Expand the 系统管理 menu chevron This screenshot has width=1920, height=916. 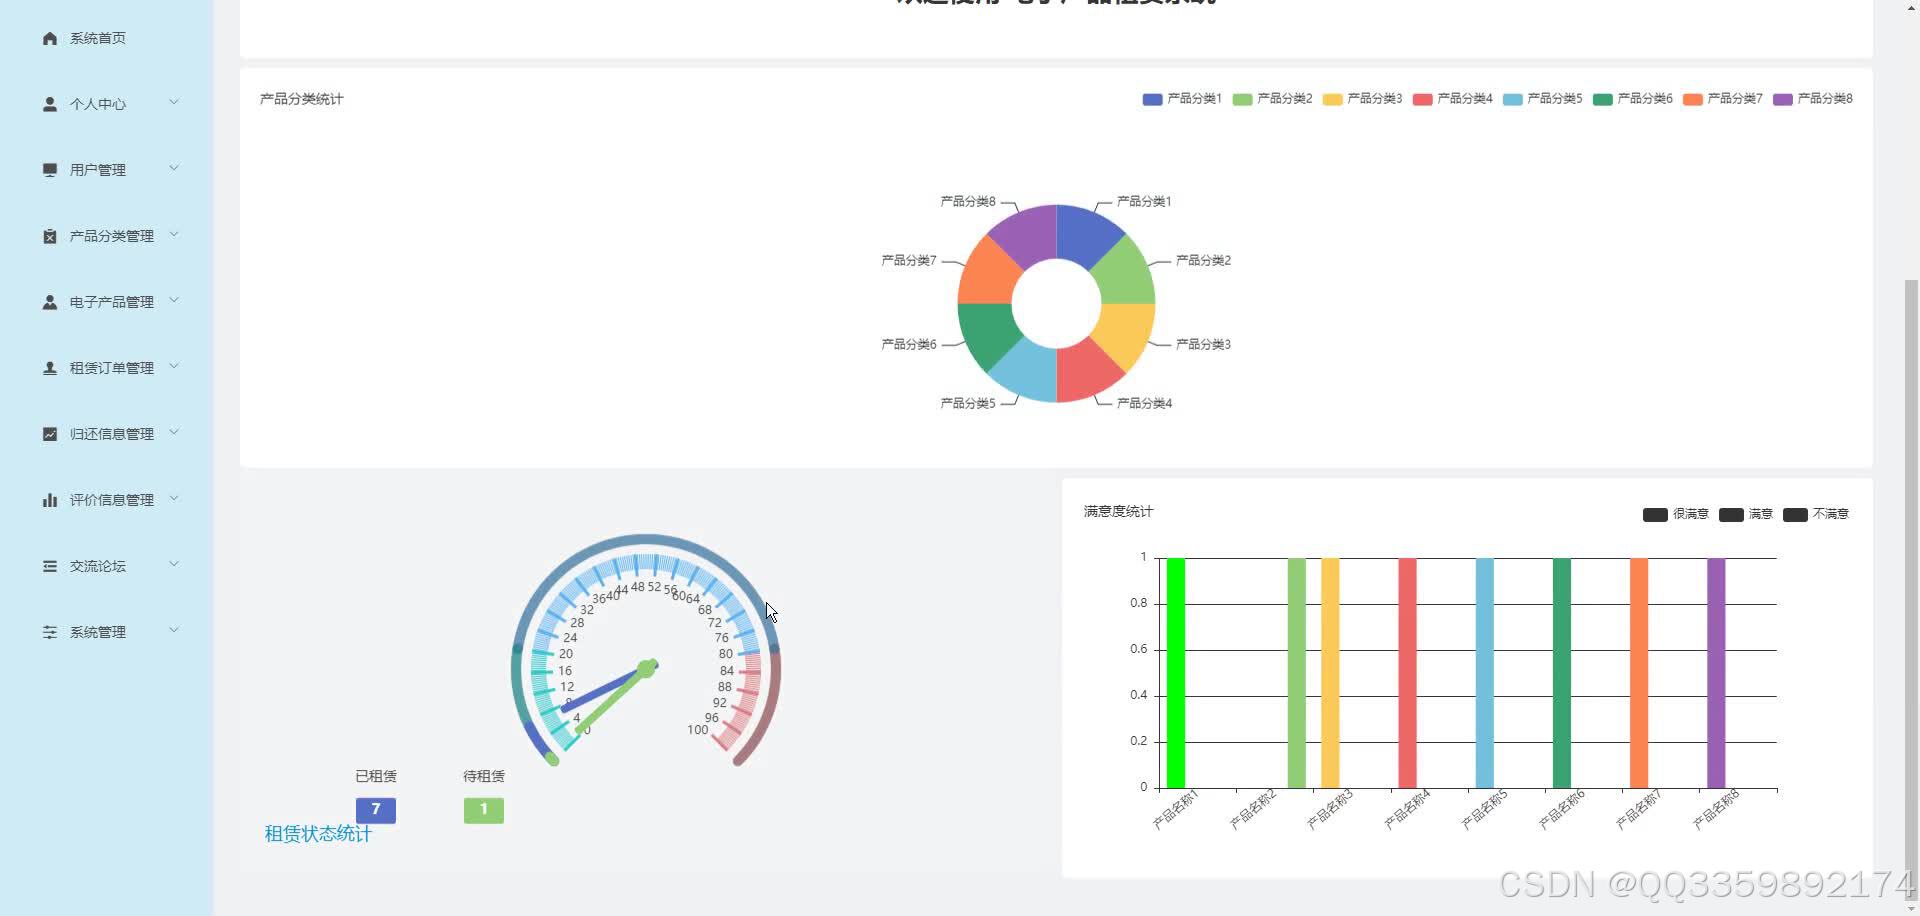coord(174,630)
